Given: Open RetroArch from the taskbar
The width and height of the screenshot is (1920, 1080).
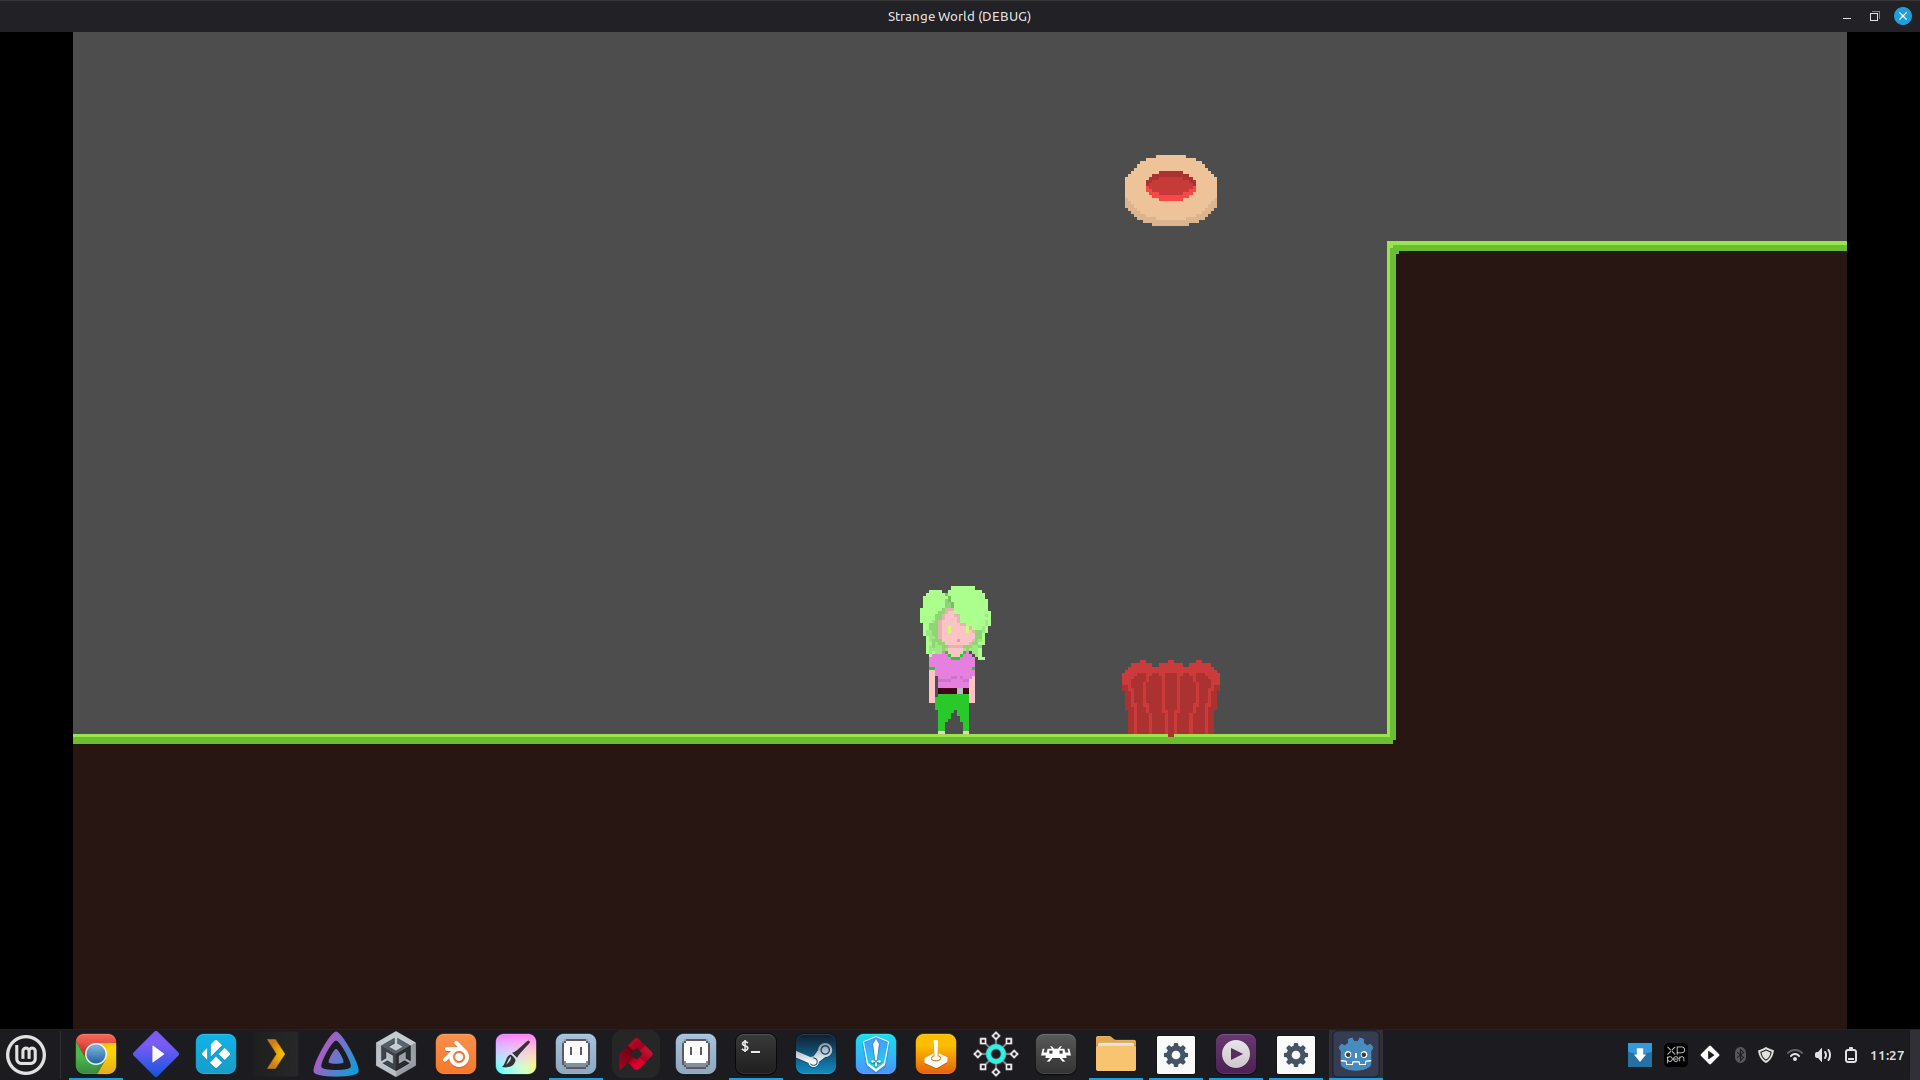Looking at the screenshot, I should click(1056, 1054).
